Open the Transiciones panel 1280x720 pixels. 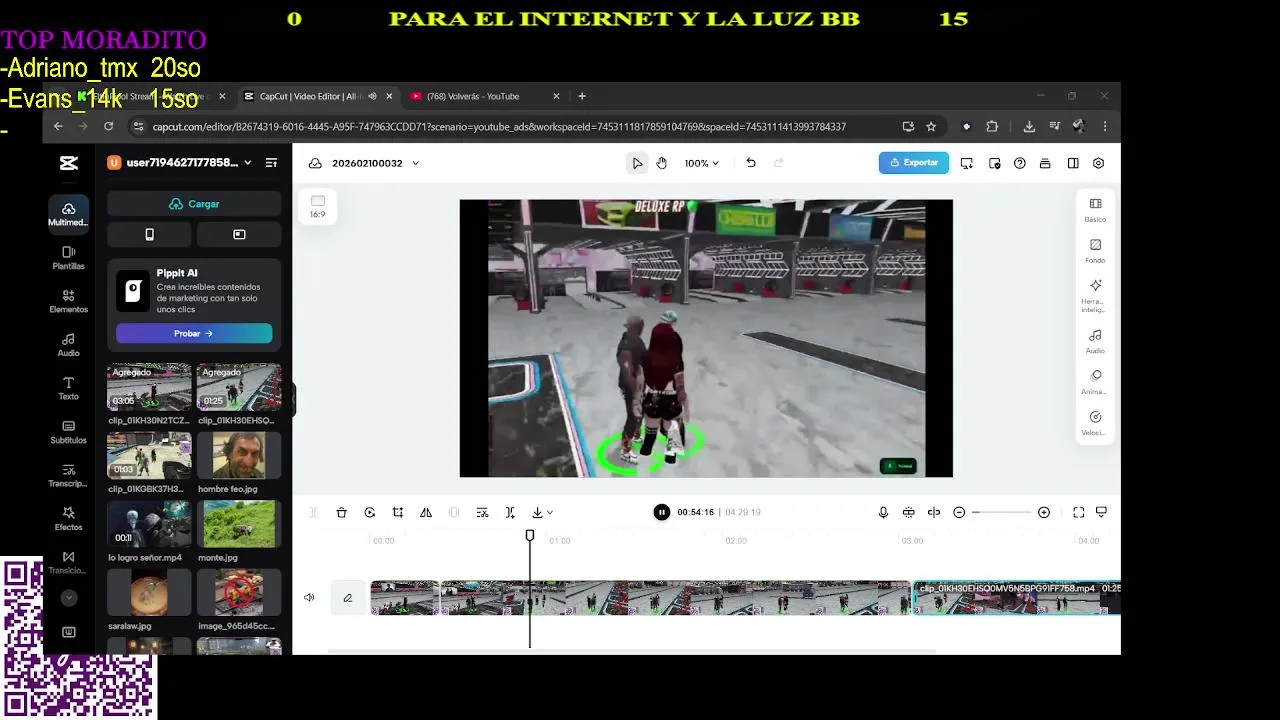[68, 562]
